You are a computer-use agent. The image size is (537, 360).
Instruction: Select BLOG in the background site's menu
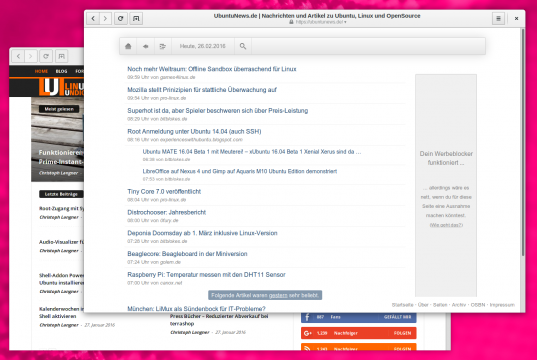pos(62,71)
